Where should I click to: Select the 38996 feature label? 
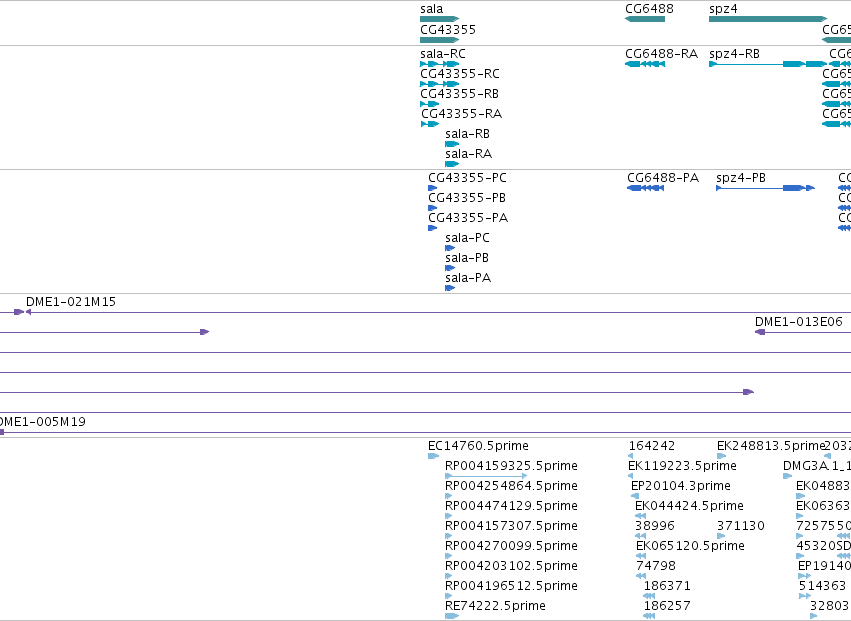[x=655, y=527]
